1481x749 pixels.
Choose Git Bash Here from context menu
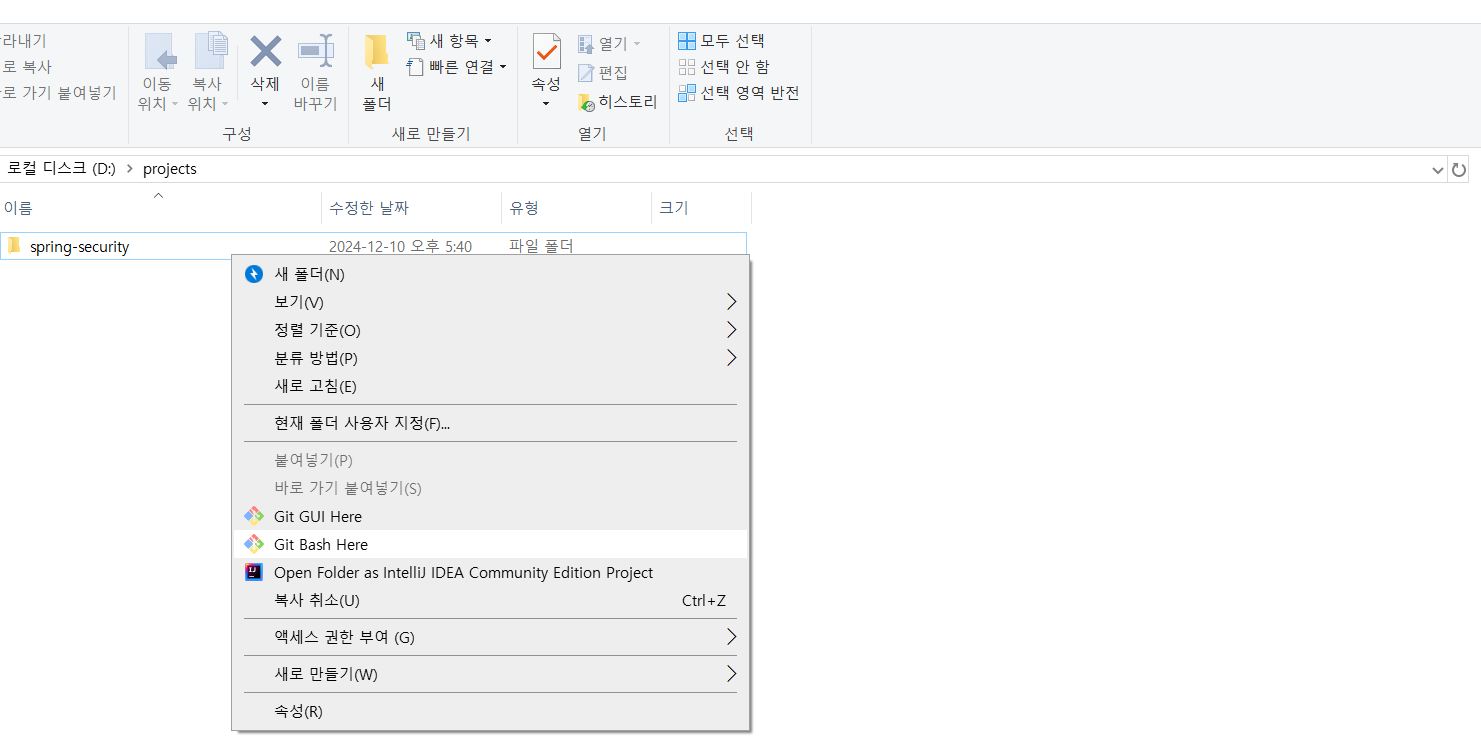point(490,544)
